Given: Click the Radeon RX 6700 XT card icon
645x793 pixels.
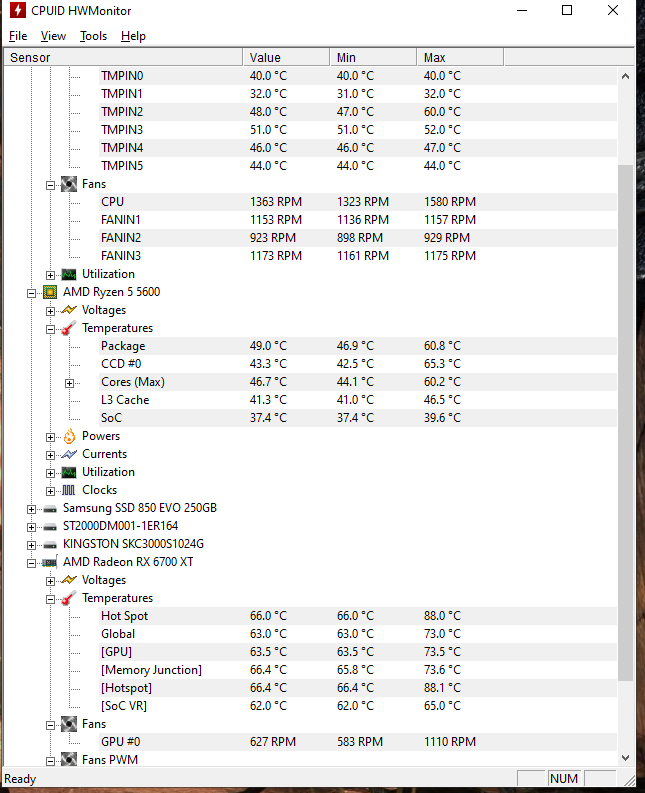Looking at the screenshot, I should coord(50,562).
